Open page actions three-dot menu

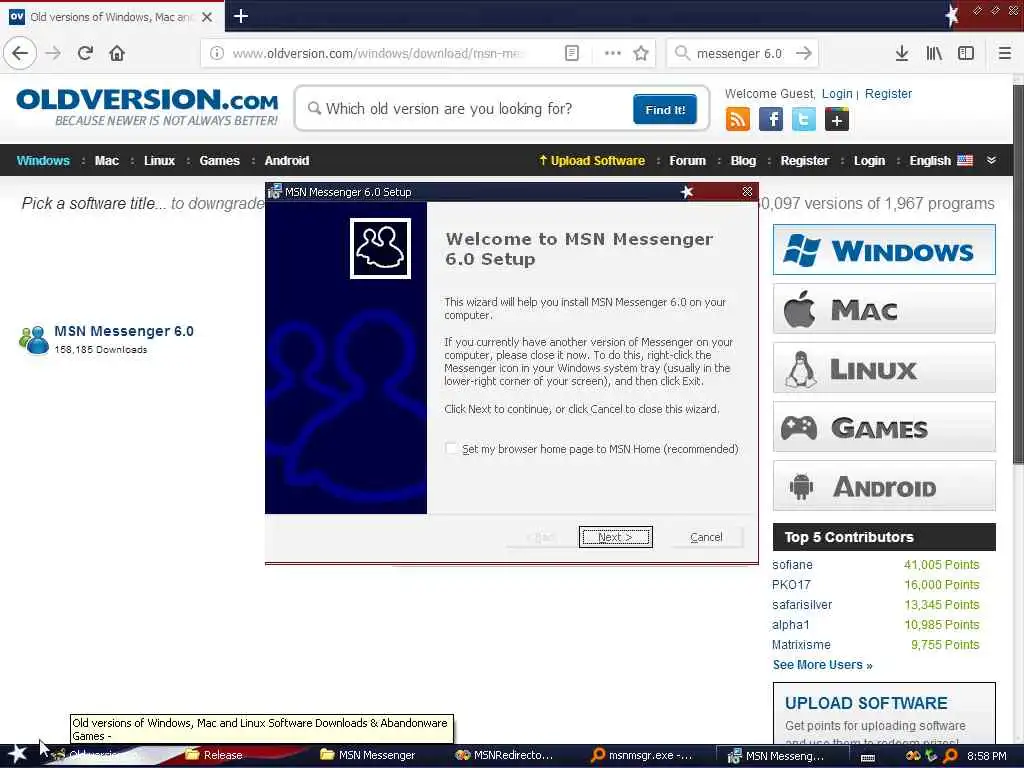[613, 53]
